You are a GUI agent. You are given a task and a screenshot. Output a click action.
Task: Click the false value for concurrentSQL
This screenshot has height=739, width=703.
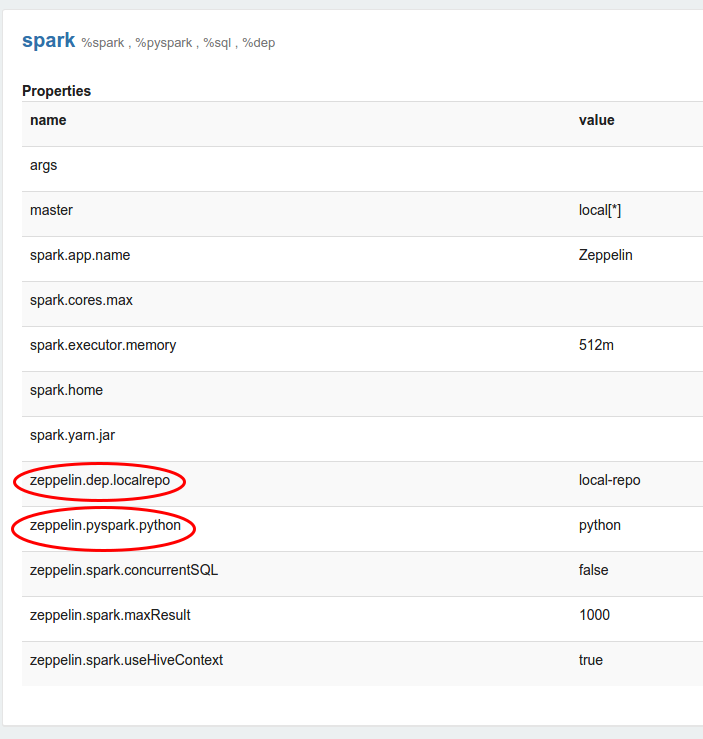(x=594, y=570)
